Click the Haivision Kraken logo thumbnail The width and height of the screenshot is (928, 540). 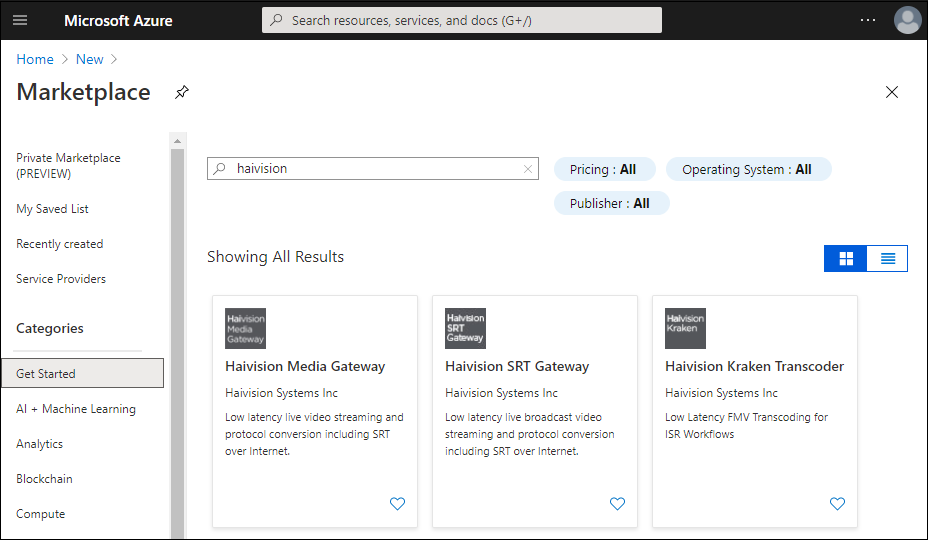click(685, 328)
